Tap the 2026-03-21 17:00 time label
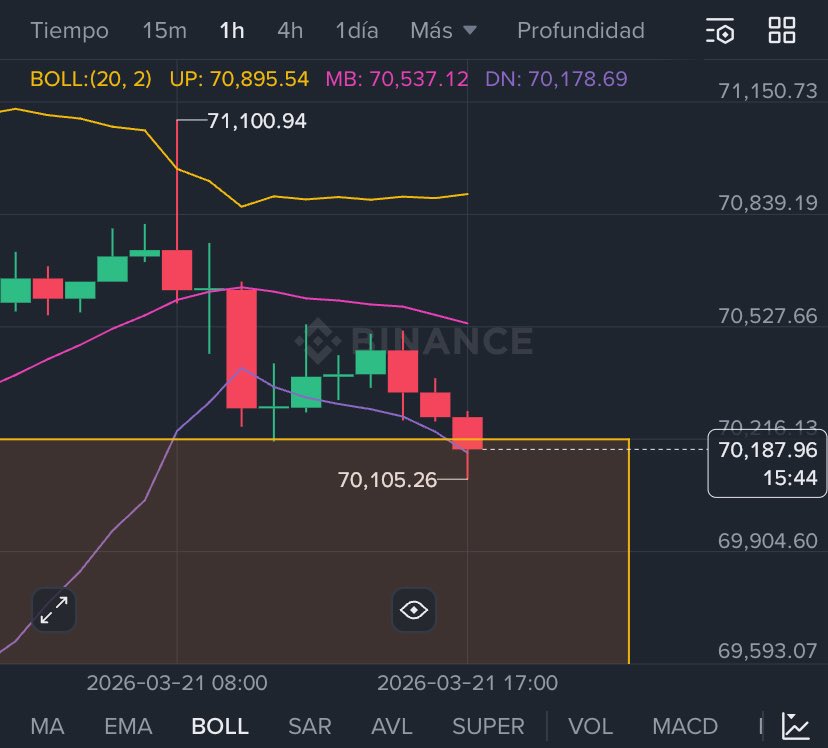Screen dimensions: 828x748 point(467,683)
